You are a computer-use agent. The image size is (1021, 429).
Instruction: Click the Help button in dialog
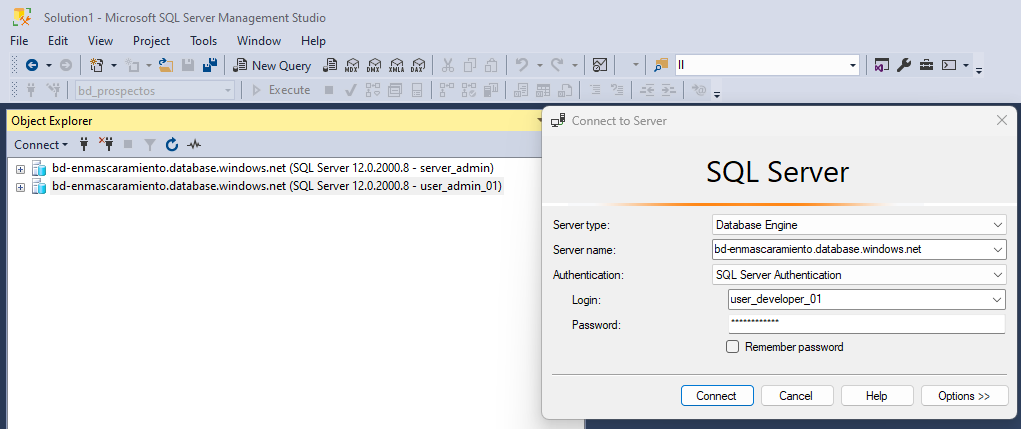pos(877,396)
